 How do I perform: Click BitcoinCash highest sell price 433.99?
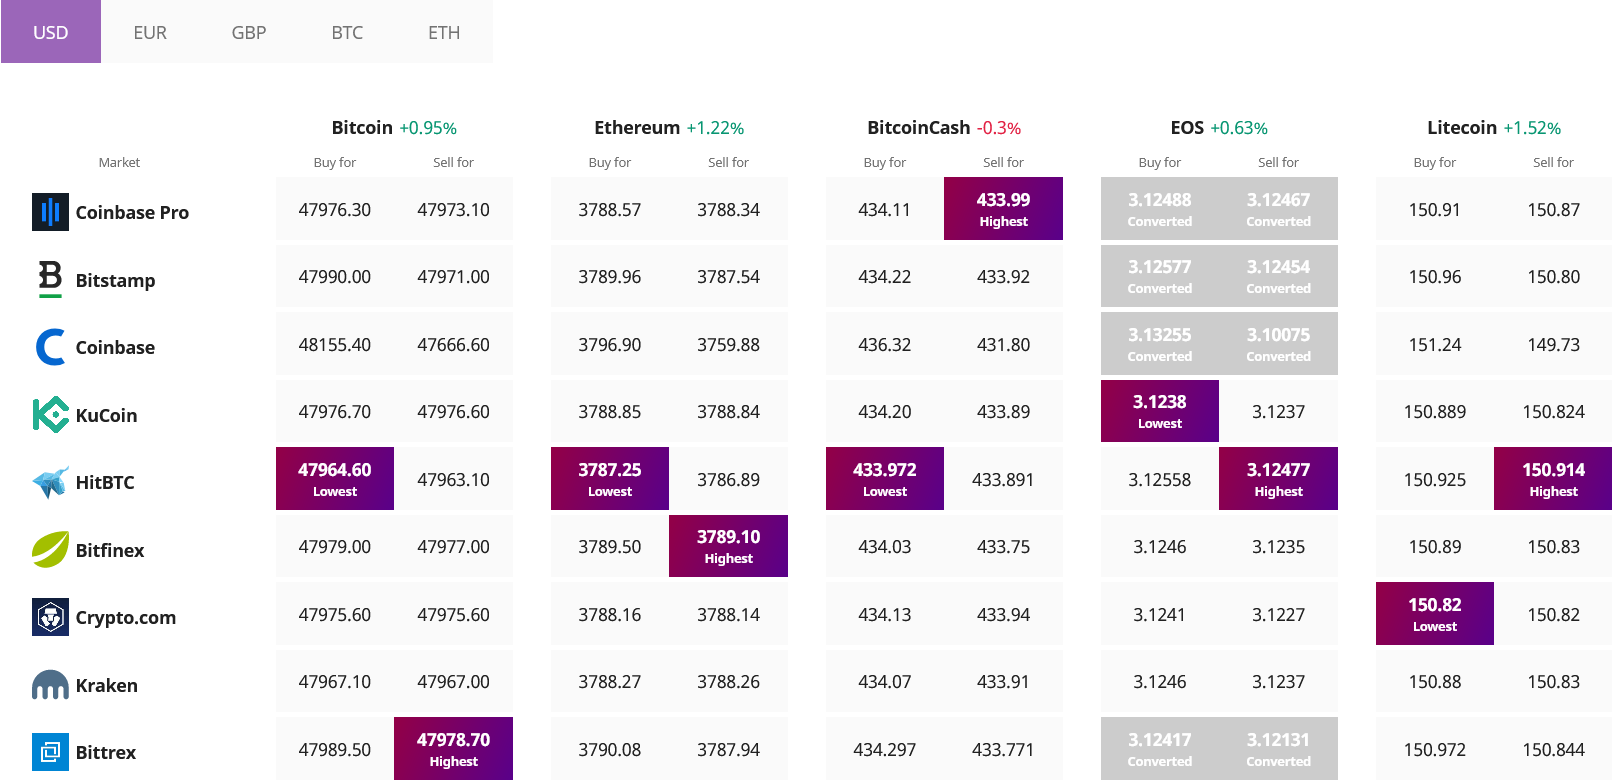click(x=1003, y=208)
